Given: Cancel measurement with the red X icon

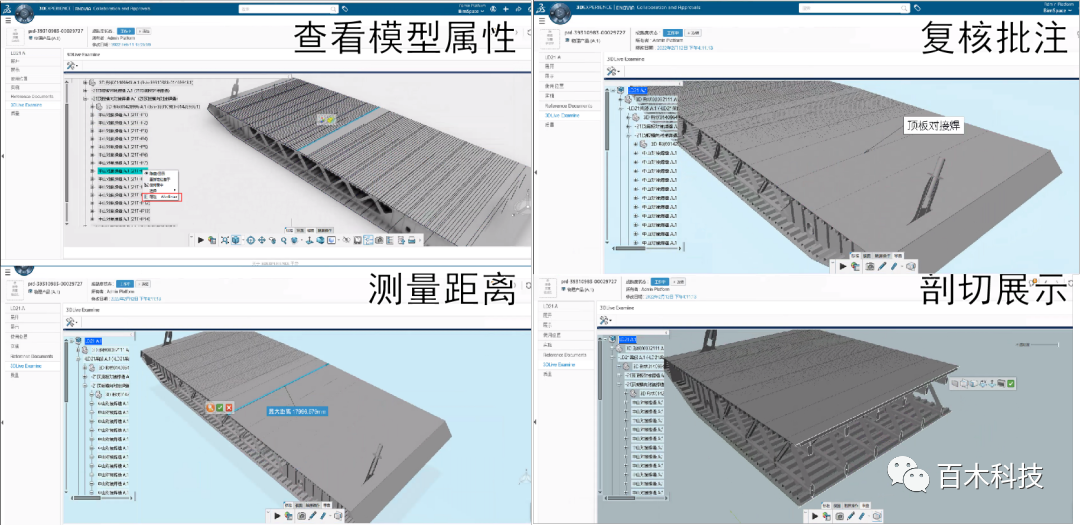Looking at the screenshot, I should 229,407.
